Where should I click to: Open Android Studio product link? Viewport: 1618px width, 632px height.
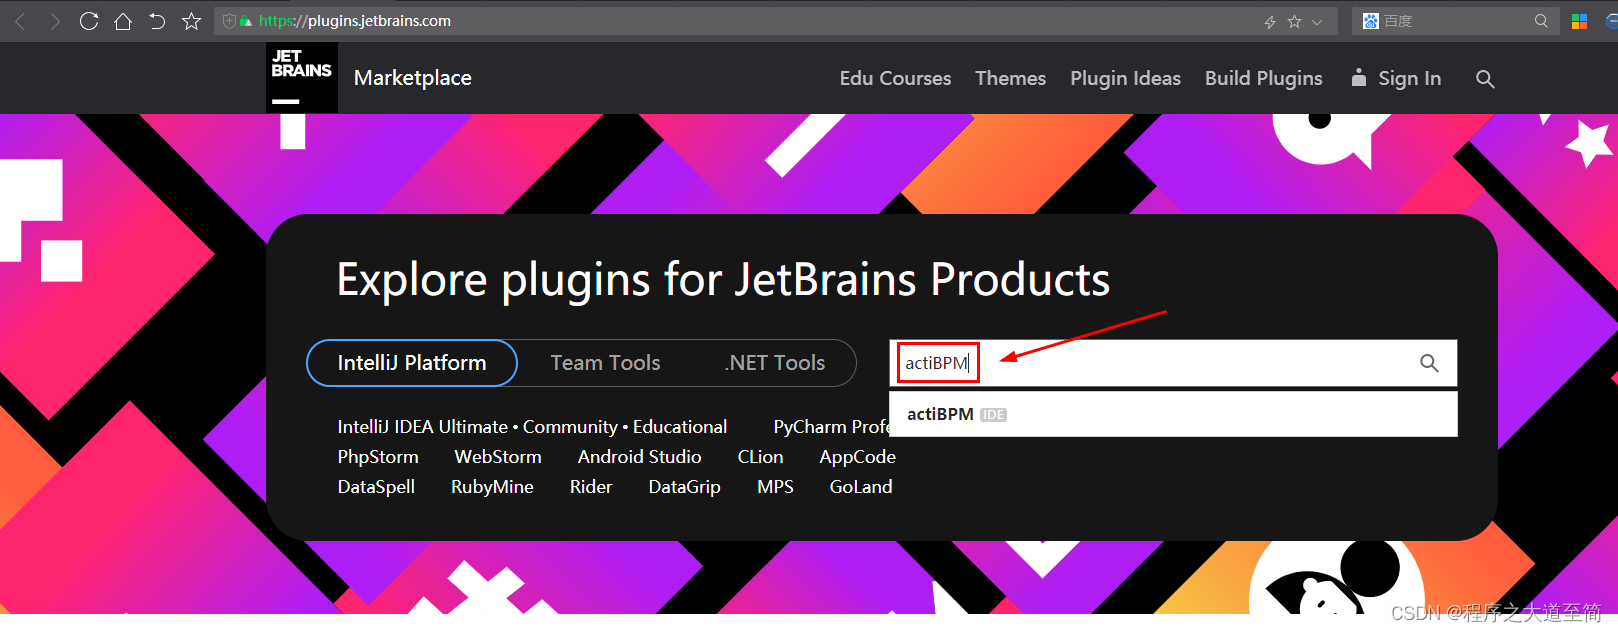[640, 457]
